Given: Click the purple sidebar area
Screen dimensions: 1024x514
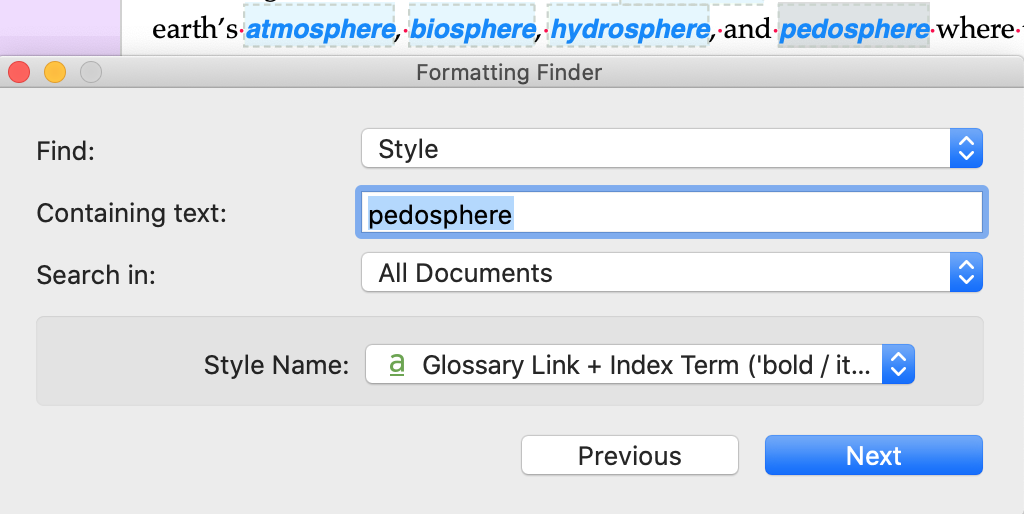Looking at the screenshot, I should click(60, 27).
